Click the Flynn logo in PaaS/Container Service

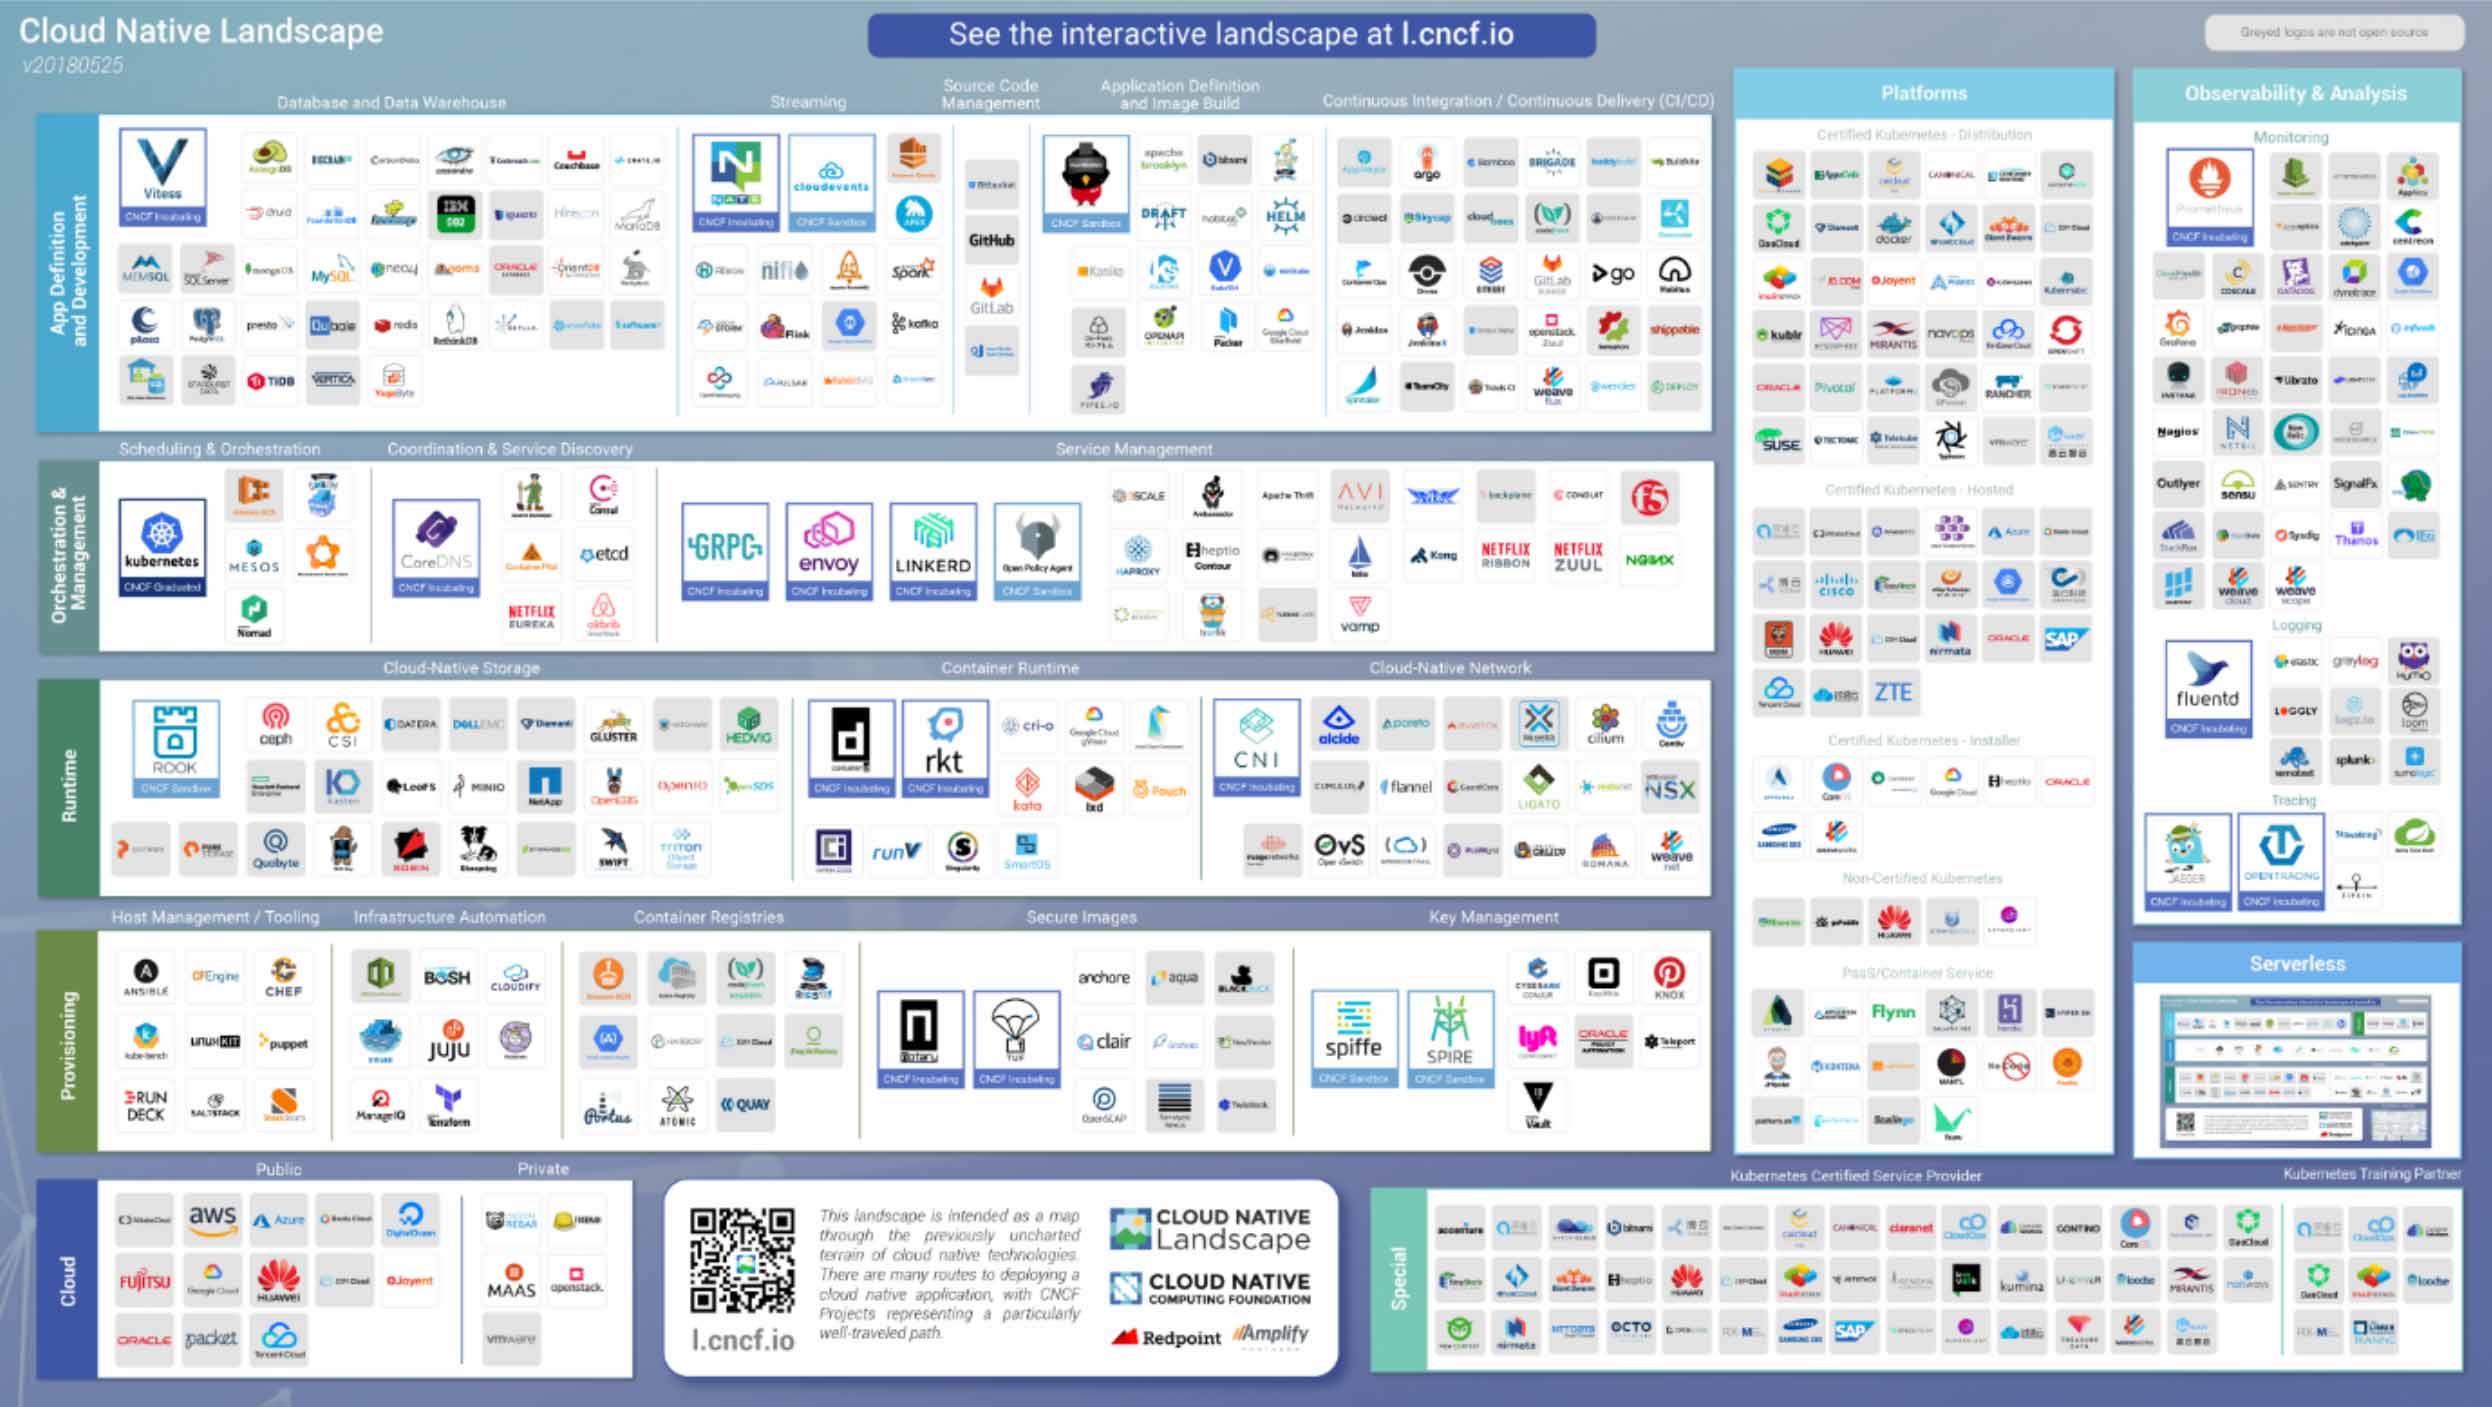tap(1893, 1012)
